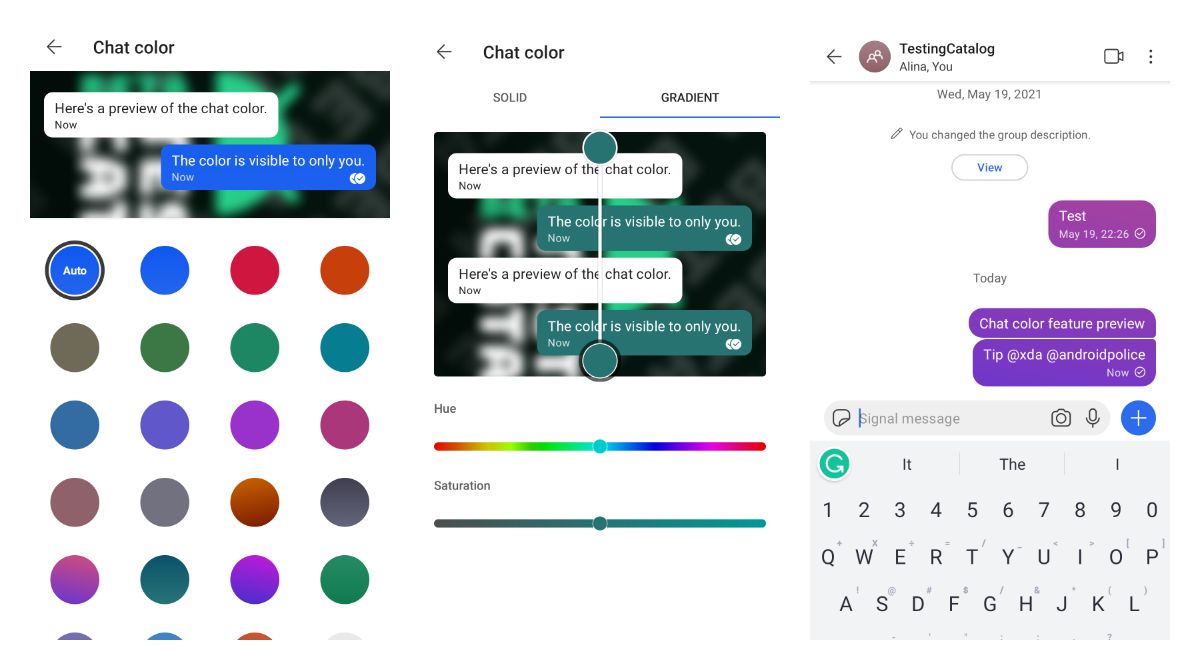Select the Auto chat color option
This screenshot has width=1200, height=670.
(75, 270)
